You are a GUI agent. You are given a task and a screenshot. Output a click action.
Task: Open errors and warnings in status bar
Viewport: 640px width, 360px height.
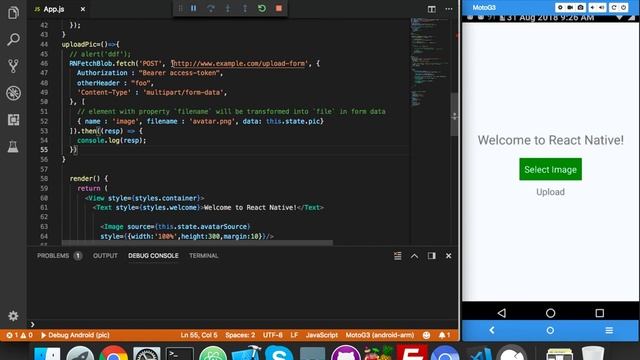[19, 335]
